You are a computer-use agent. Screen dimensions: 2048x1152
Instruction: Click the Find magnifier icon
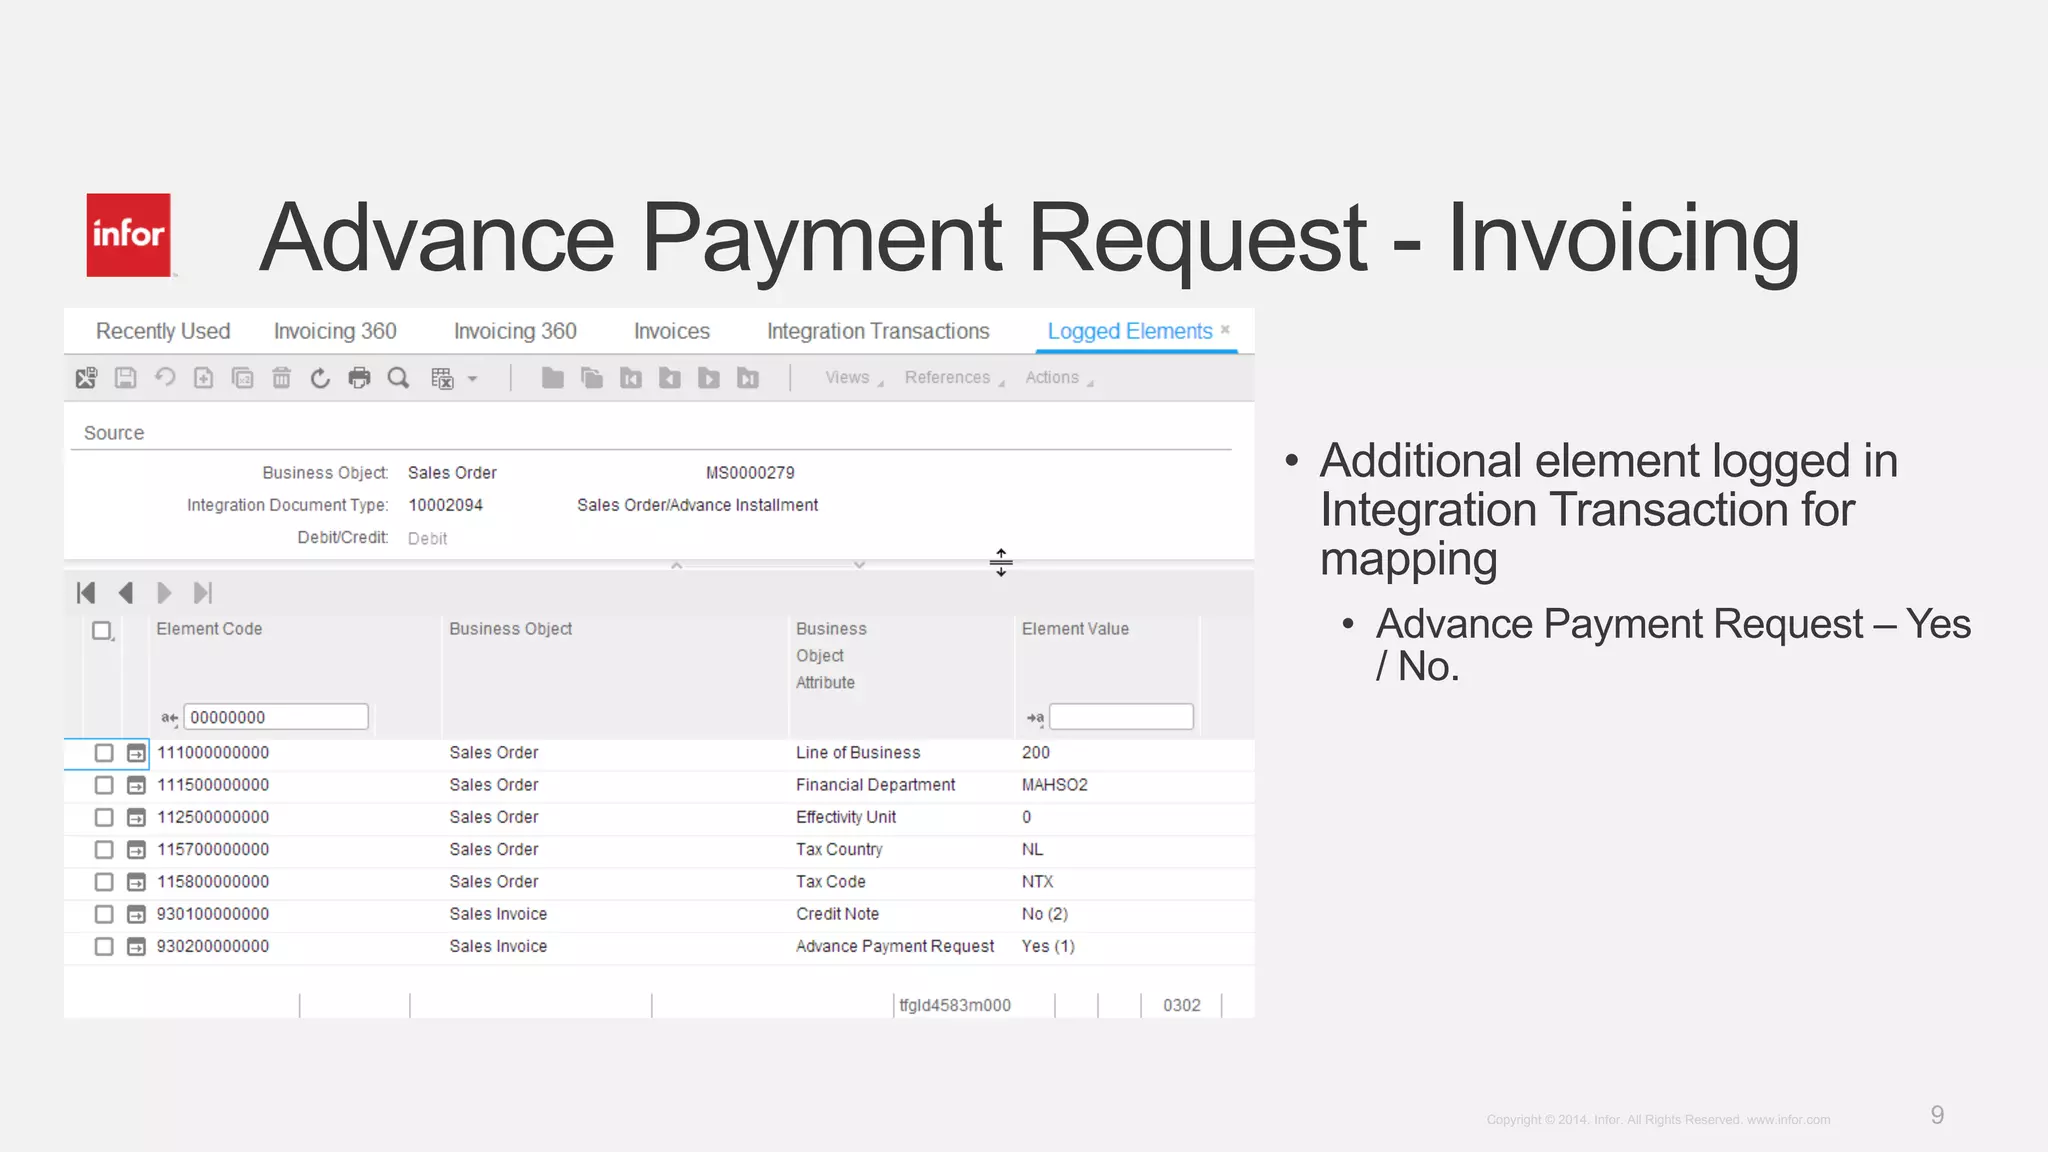point(398,378)
